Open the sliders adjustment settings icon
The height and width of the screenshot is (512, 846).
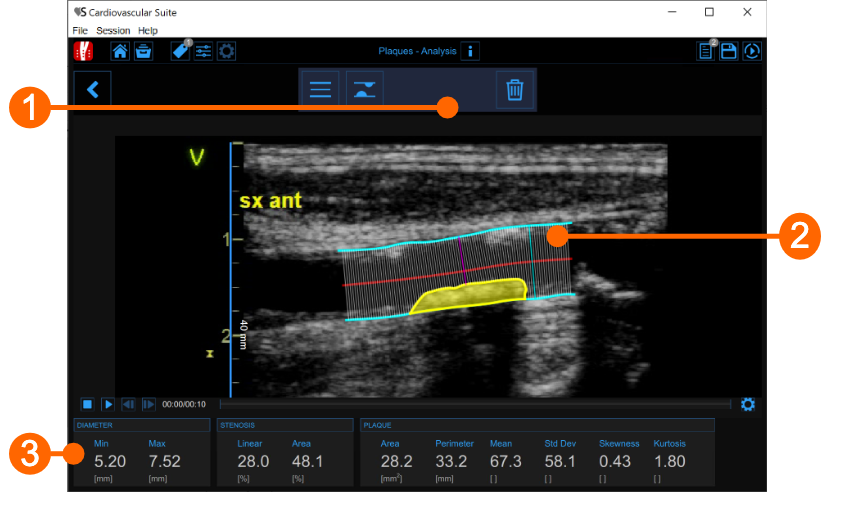click(x=203, y=52)
